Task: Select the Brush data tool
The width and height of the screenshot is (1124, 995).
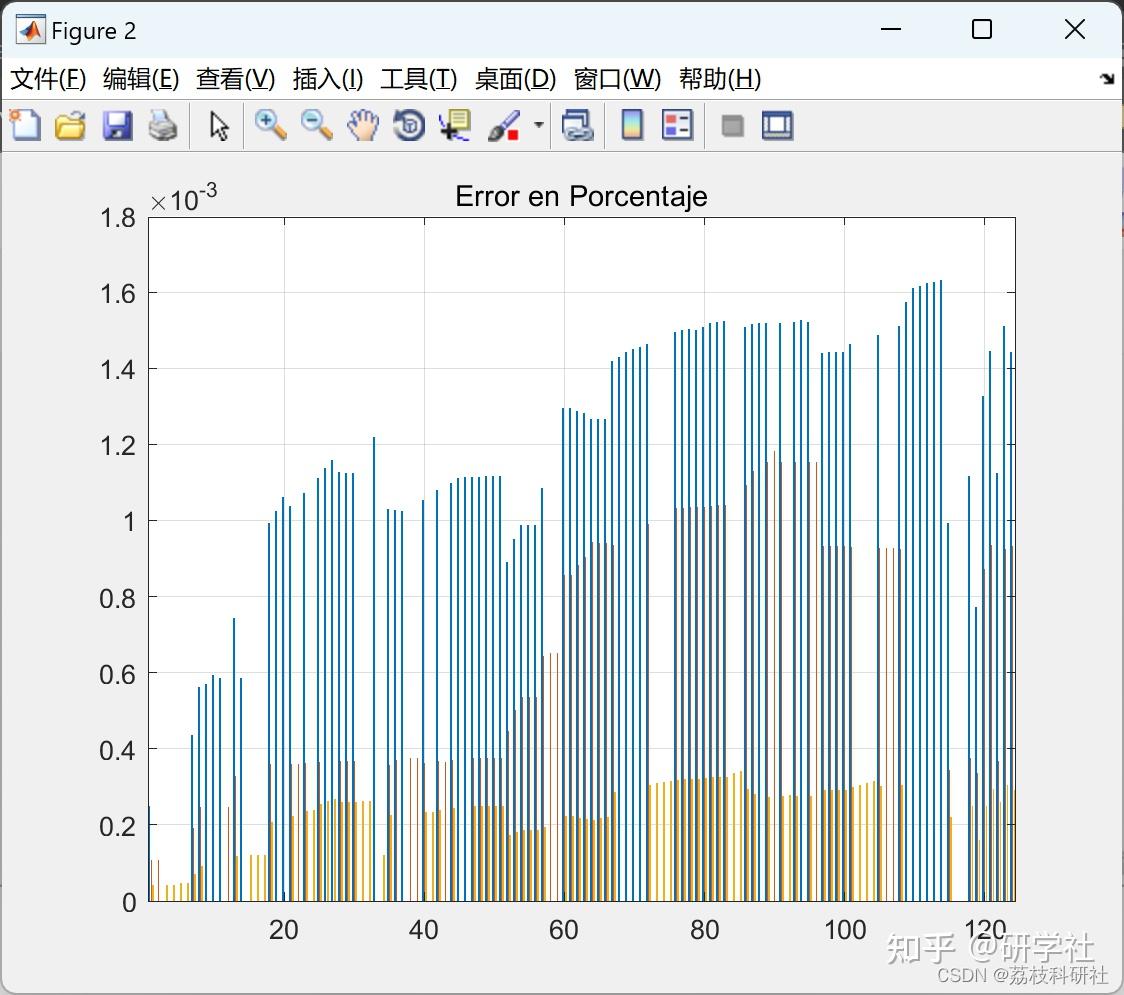Action: [503, 125]
